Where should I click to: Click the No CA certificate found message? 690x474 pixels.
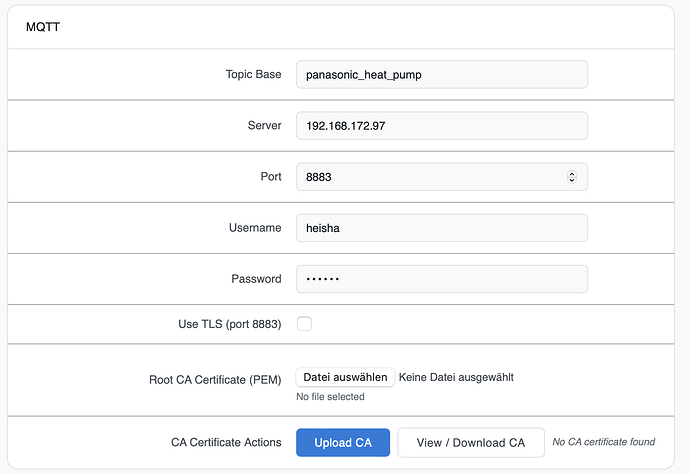pos(604,442)
